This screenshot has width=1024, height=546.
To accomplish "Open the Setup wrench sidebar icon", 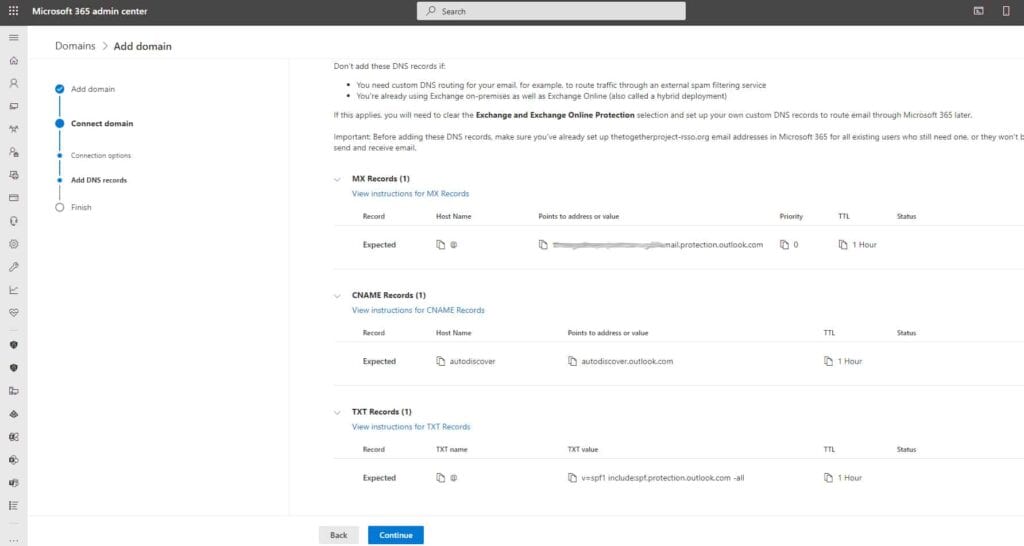I will point(14,267).
